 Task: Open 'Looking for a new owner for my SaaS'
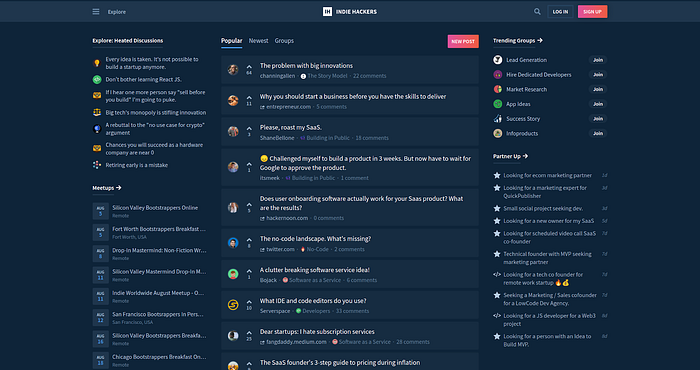pyautogui.click(x=549, y=221)
